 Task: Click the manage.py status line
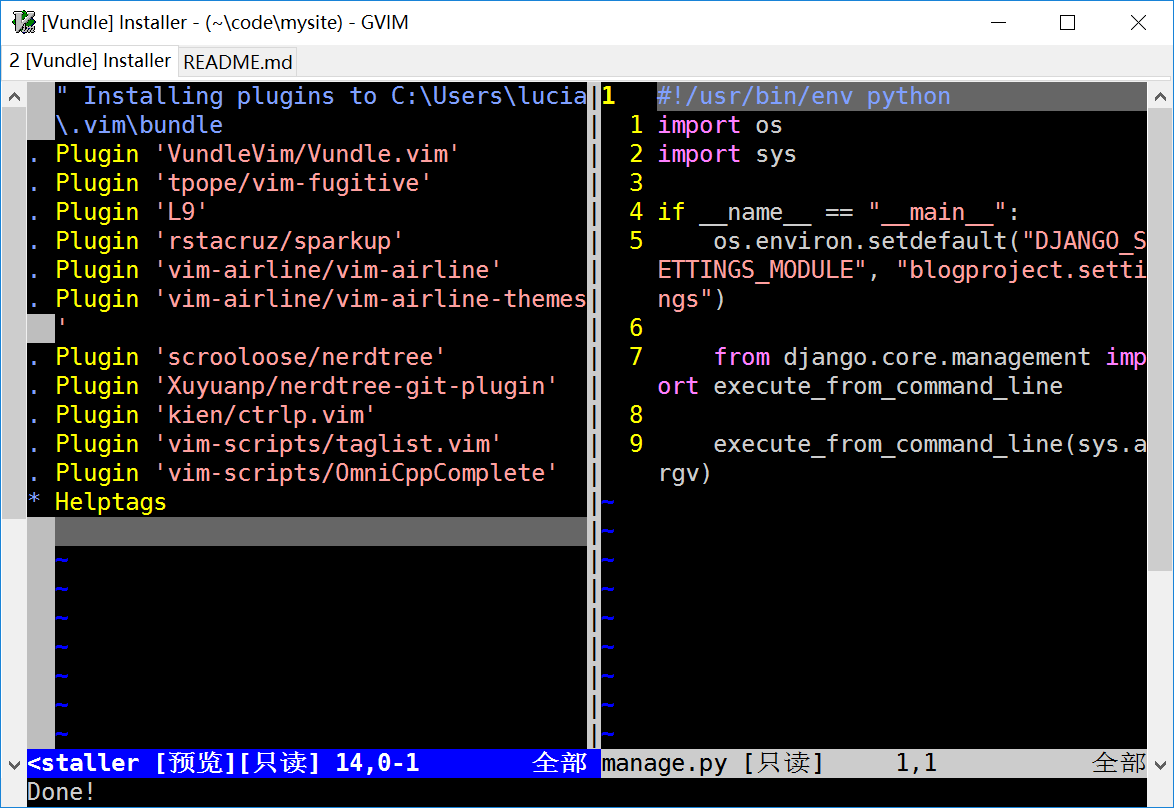pyautogui.click(x=874, y=763)
